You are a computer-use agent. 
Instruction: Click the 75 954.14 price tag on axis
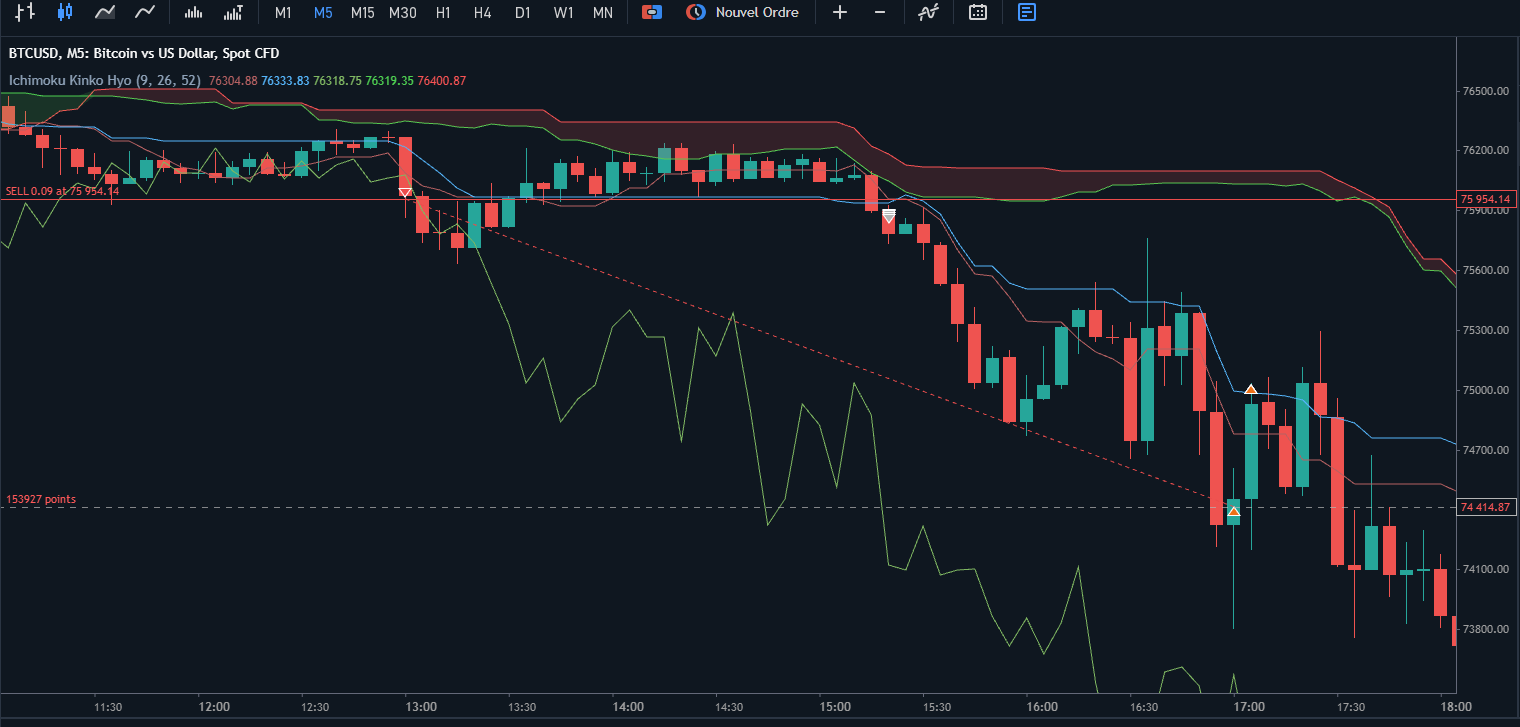pos(1484,199)
